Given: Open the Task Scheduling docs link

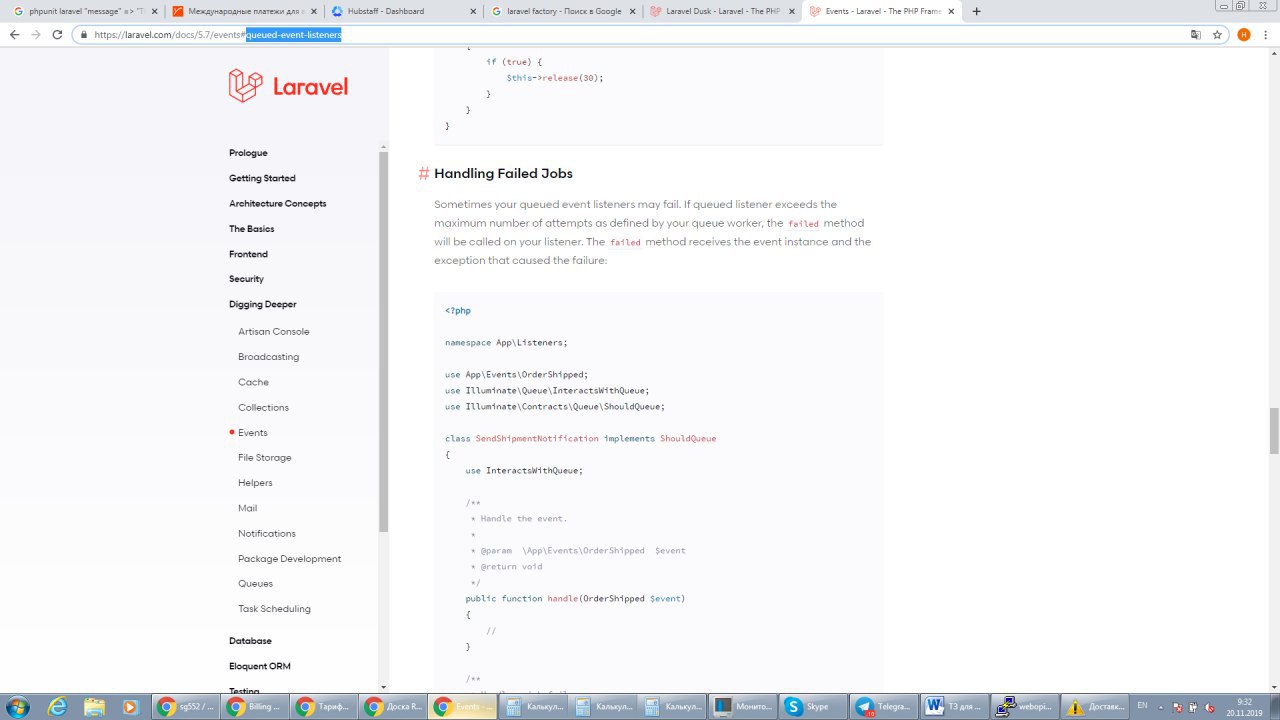Looking at the screenshot, I should (x=274, y=609).
